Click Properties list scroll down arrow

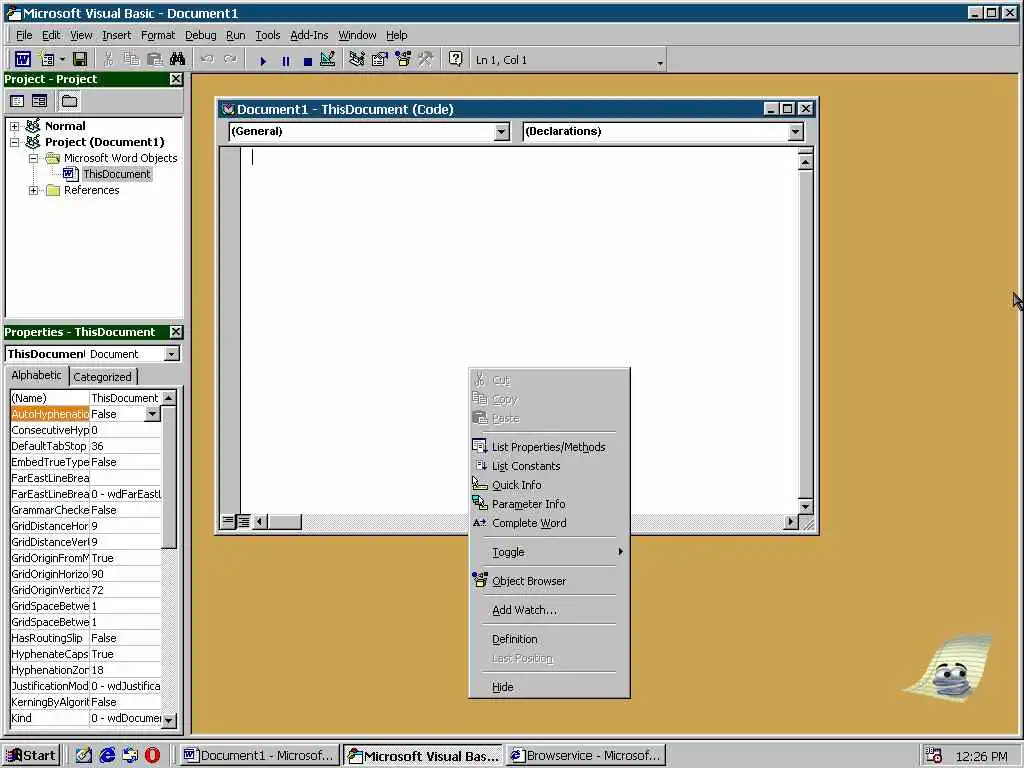coord(168,720)
